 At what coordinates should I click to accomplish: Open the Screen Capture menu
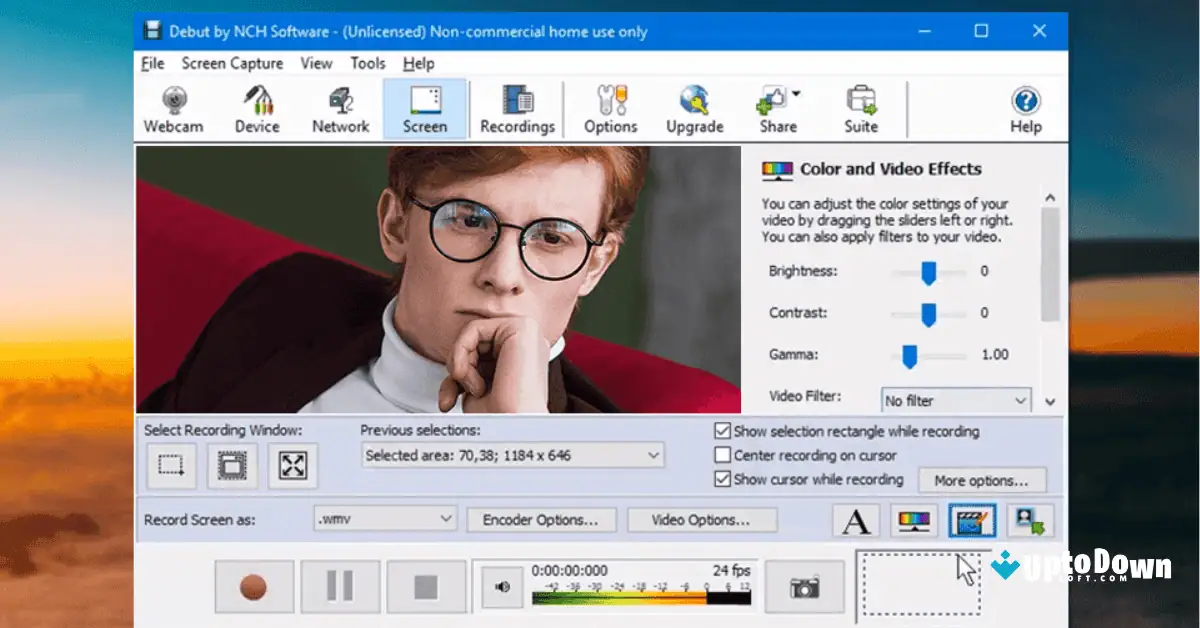click(x=232, y=63)
